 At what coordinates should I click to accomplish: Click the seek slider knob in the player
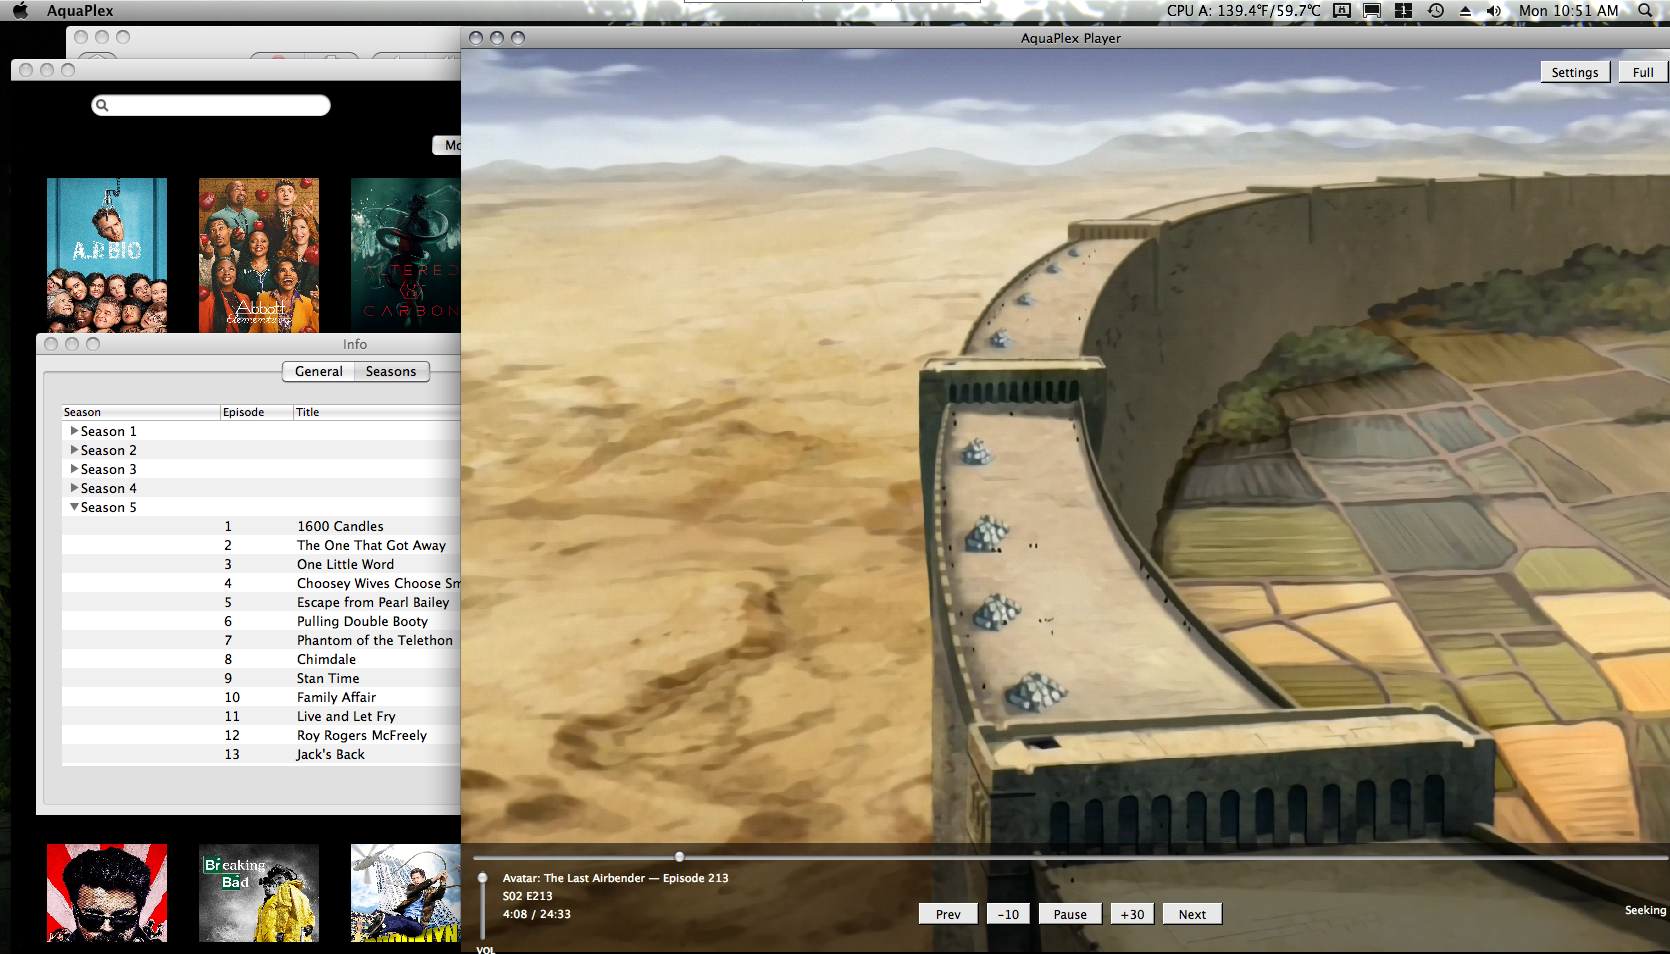pyautogui.click(x=680, y=857)
